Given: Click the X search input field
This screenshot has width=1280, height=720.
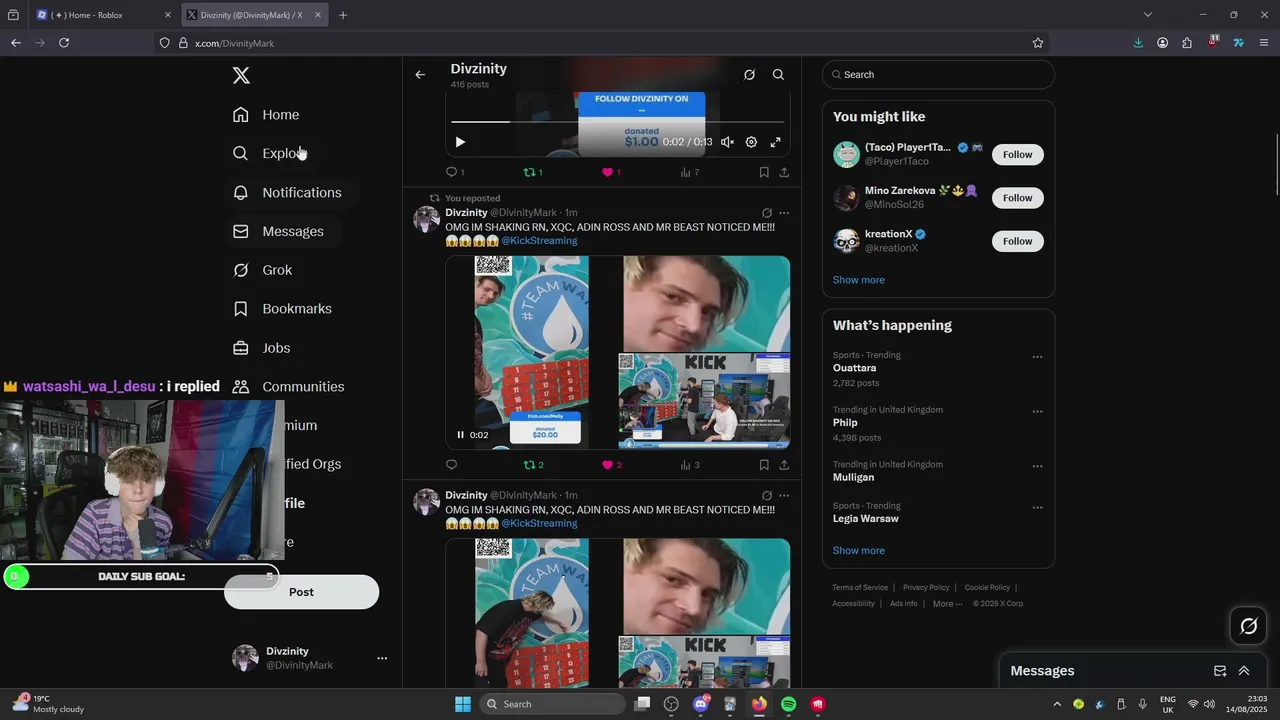Looking at the screenshot, I should 938,75.
